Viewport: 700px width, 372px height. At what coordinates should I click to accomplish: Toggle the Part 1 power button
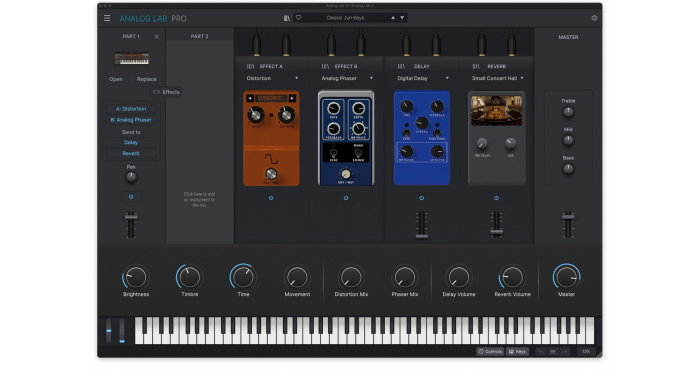(x=131, y=197)
